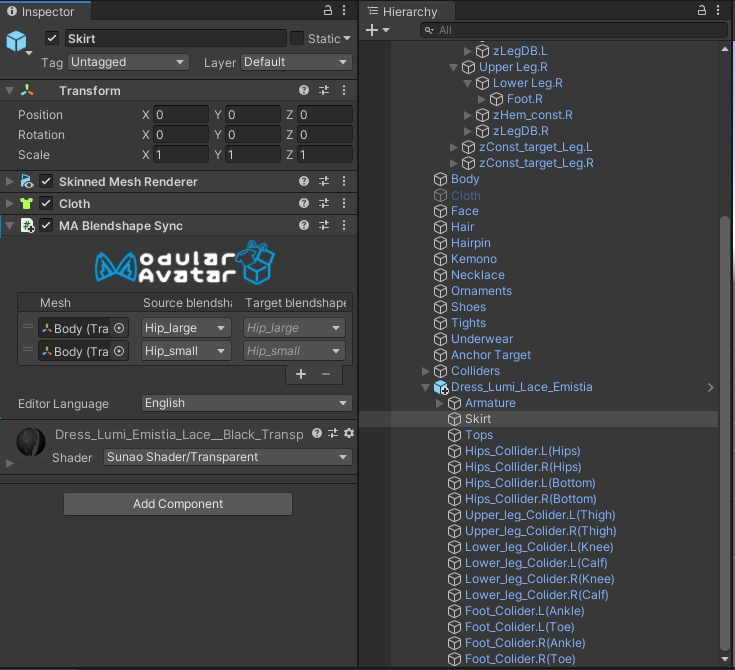Click the material preview thumbnail

[31, 443]
